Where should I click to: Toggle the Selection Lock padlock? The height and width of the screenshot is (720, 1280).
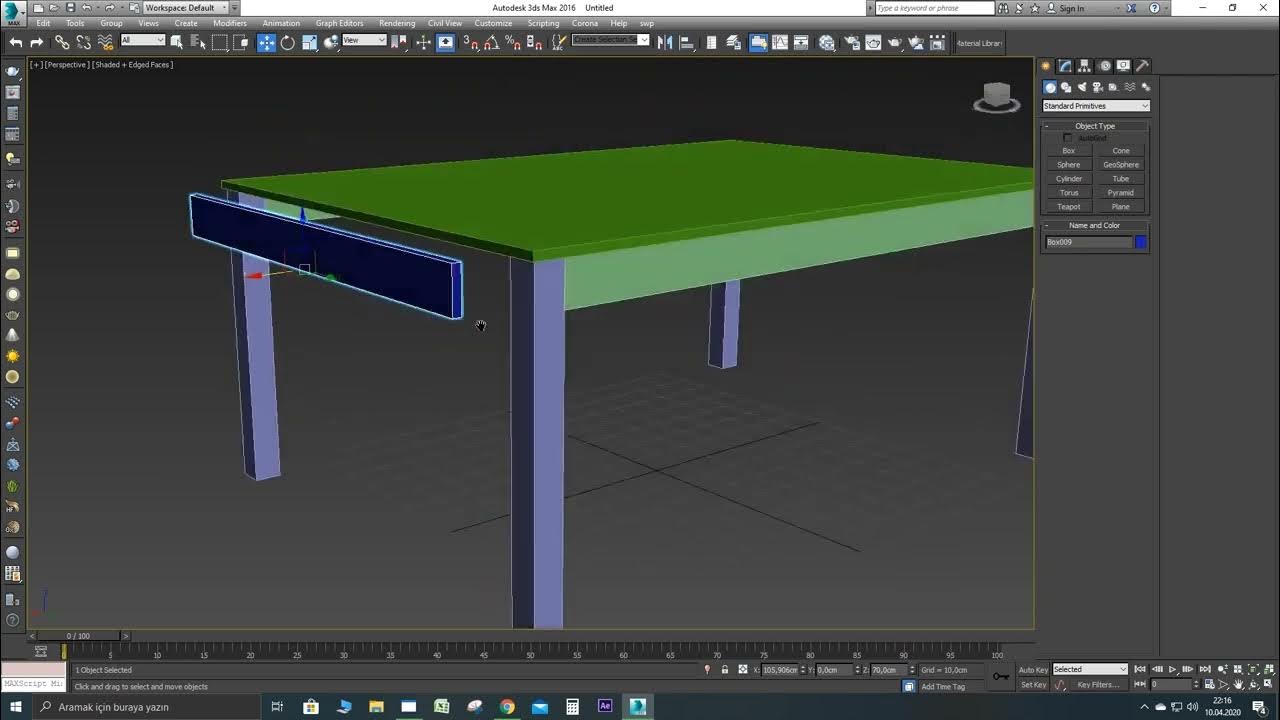coord(725,670)
